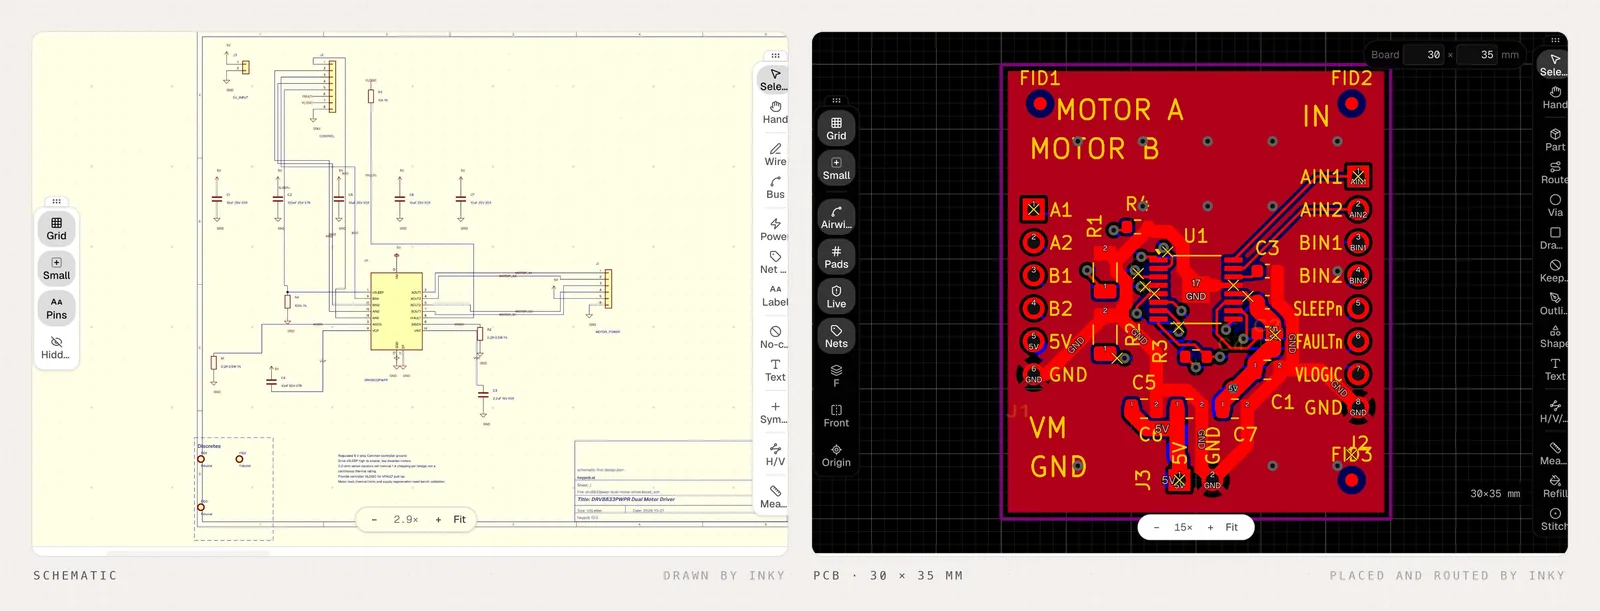Pick the PCB Measure tool
1600x611 pixels.
1554,454
